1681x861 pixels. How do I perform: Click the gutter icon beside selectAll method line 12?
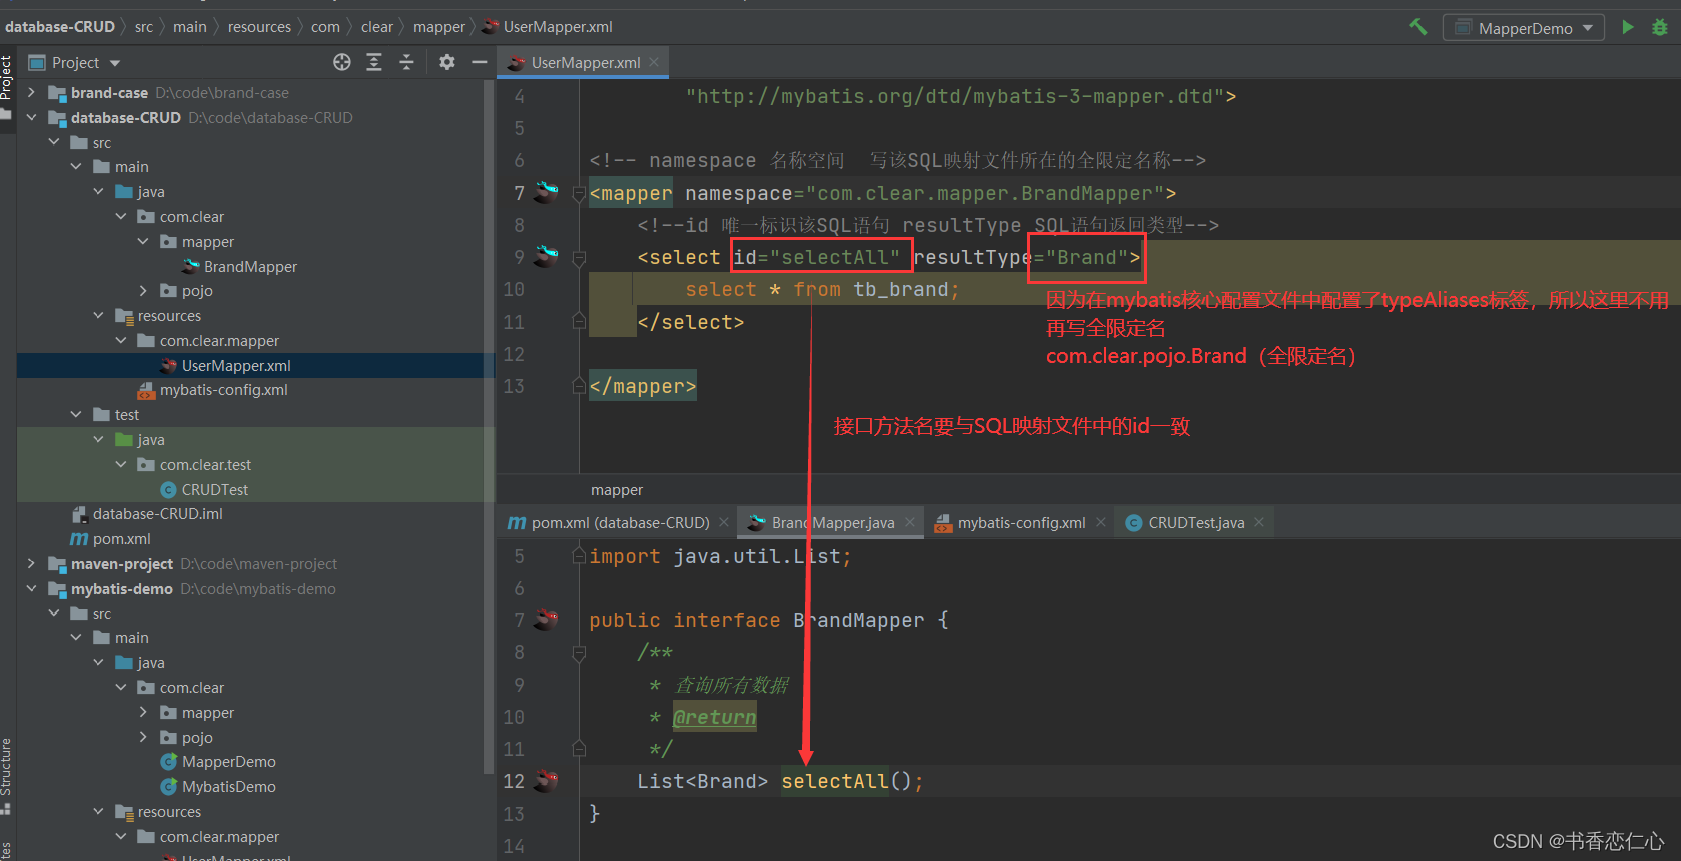click(546, 780)
